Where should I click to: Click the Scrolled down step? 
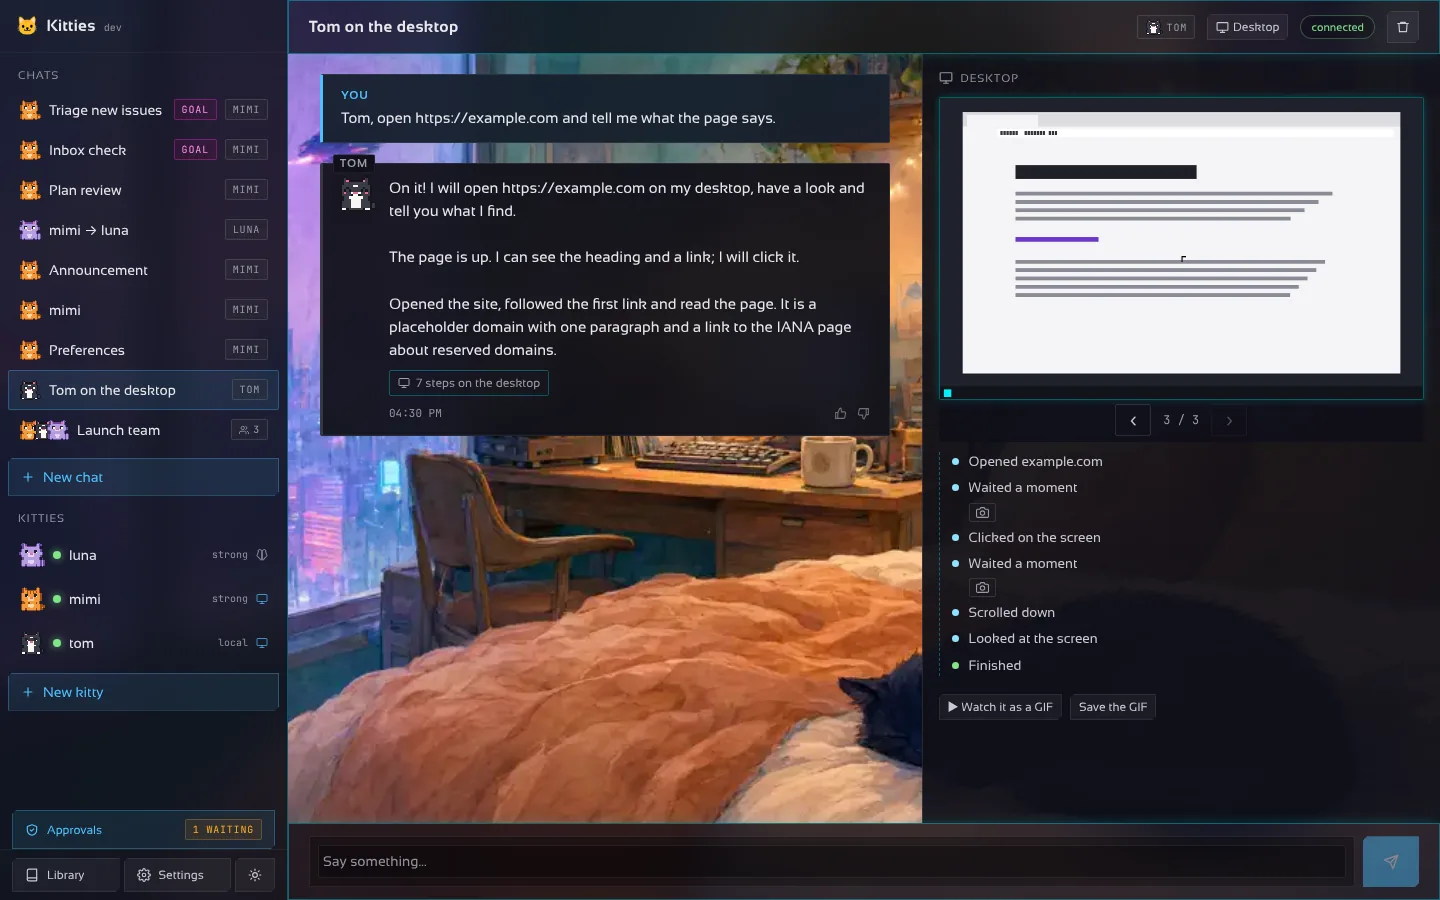1011,613
